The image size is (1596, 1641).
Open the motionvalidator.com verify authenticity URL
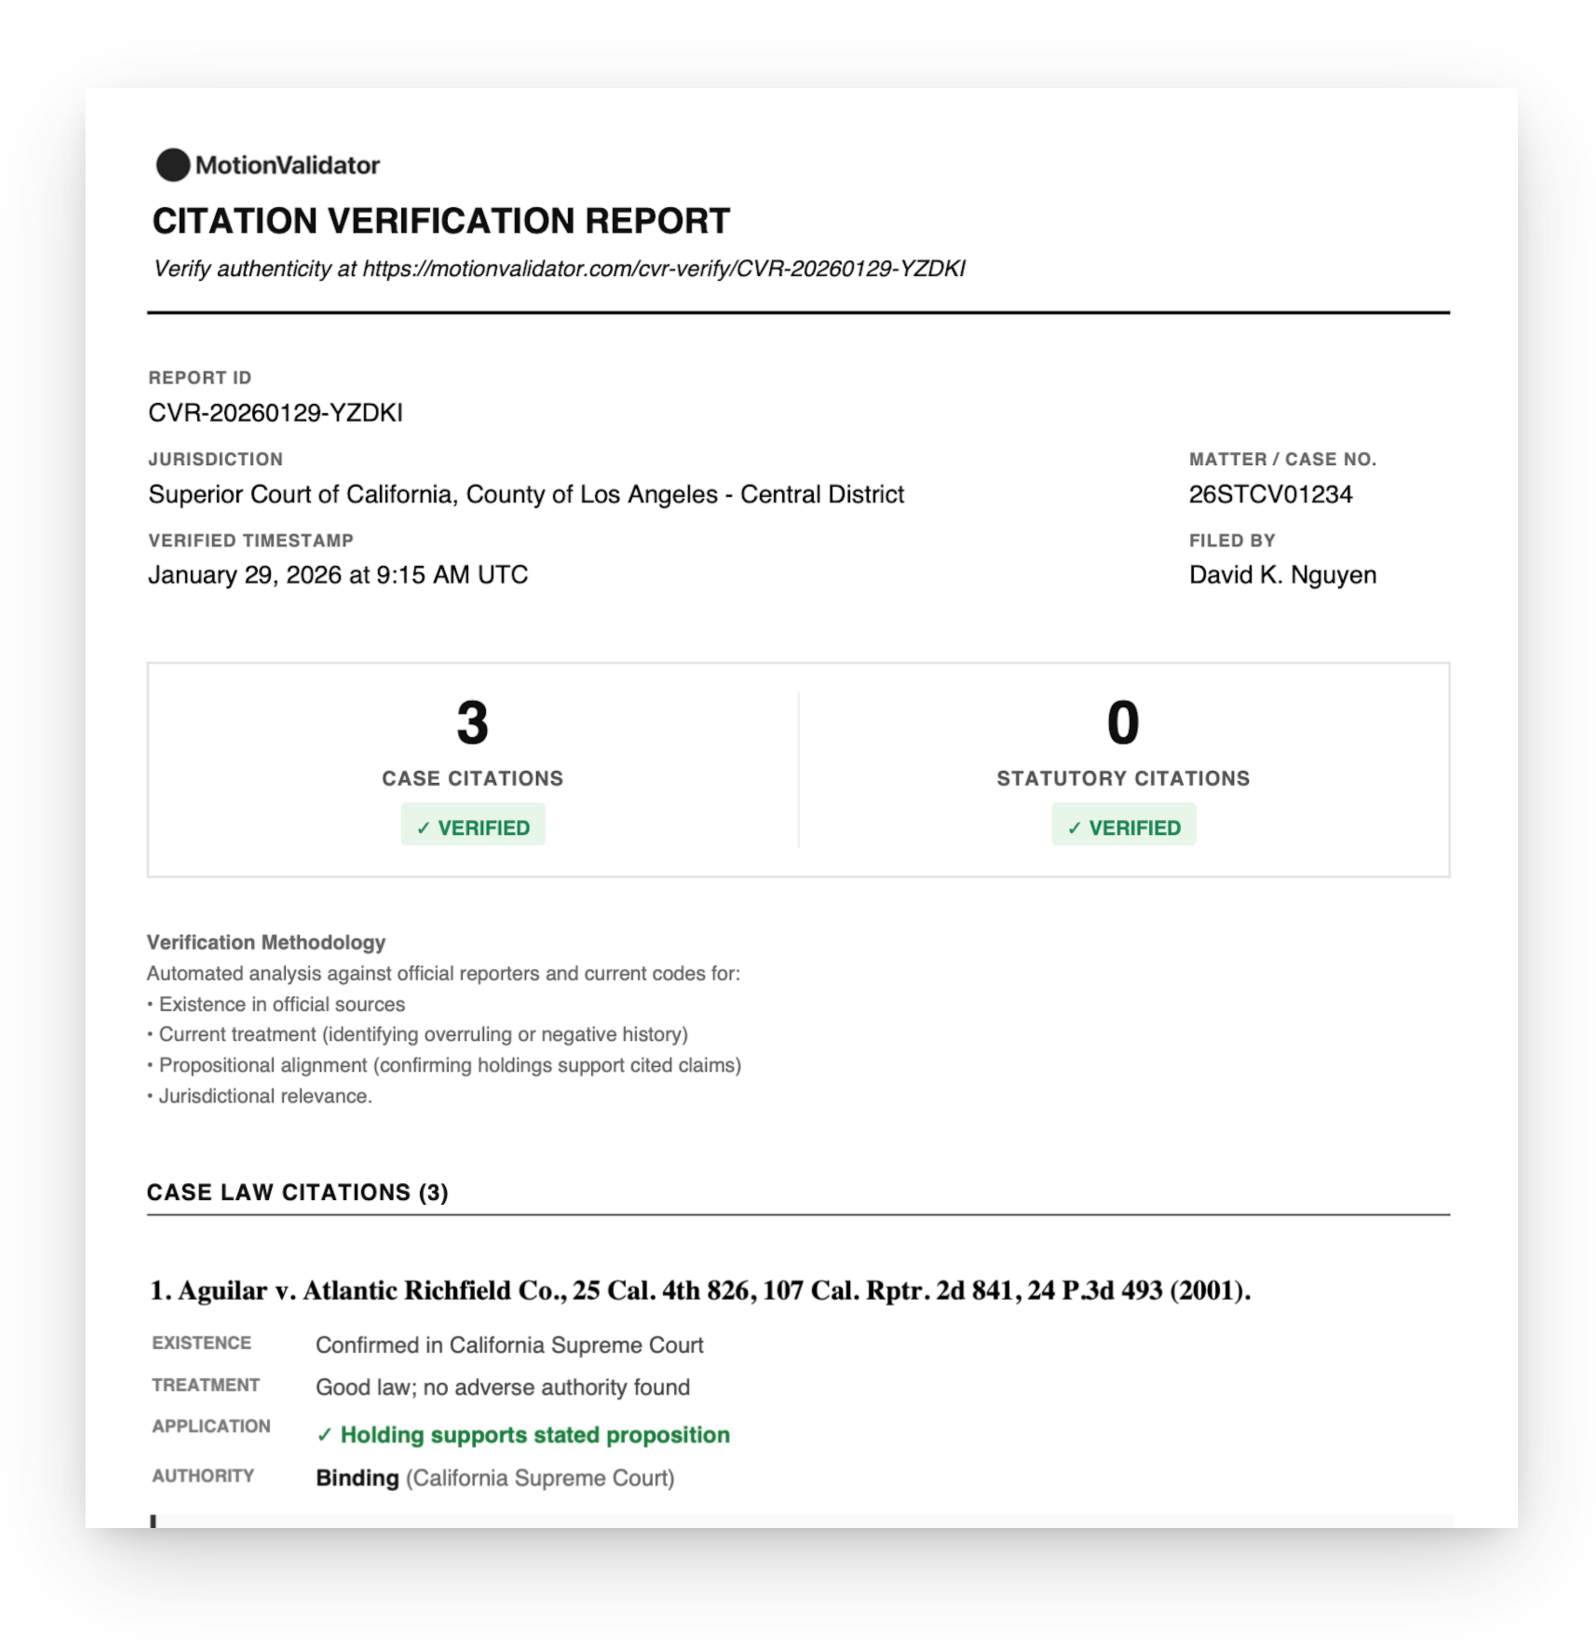pos(663,269)
